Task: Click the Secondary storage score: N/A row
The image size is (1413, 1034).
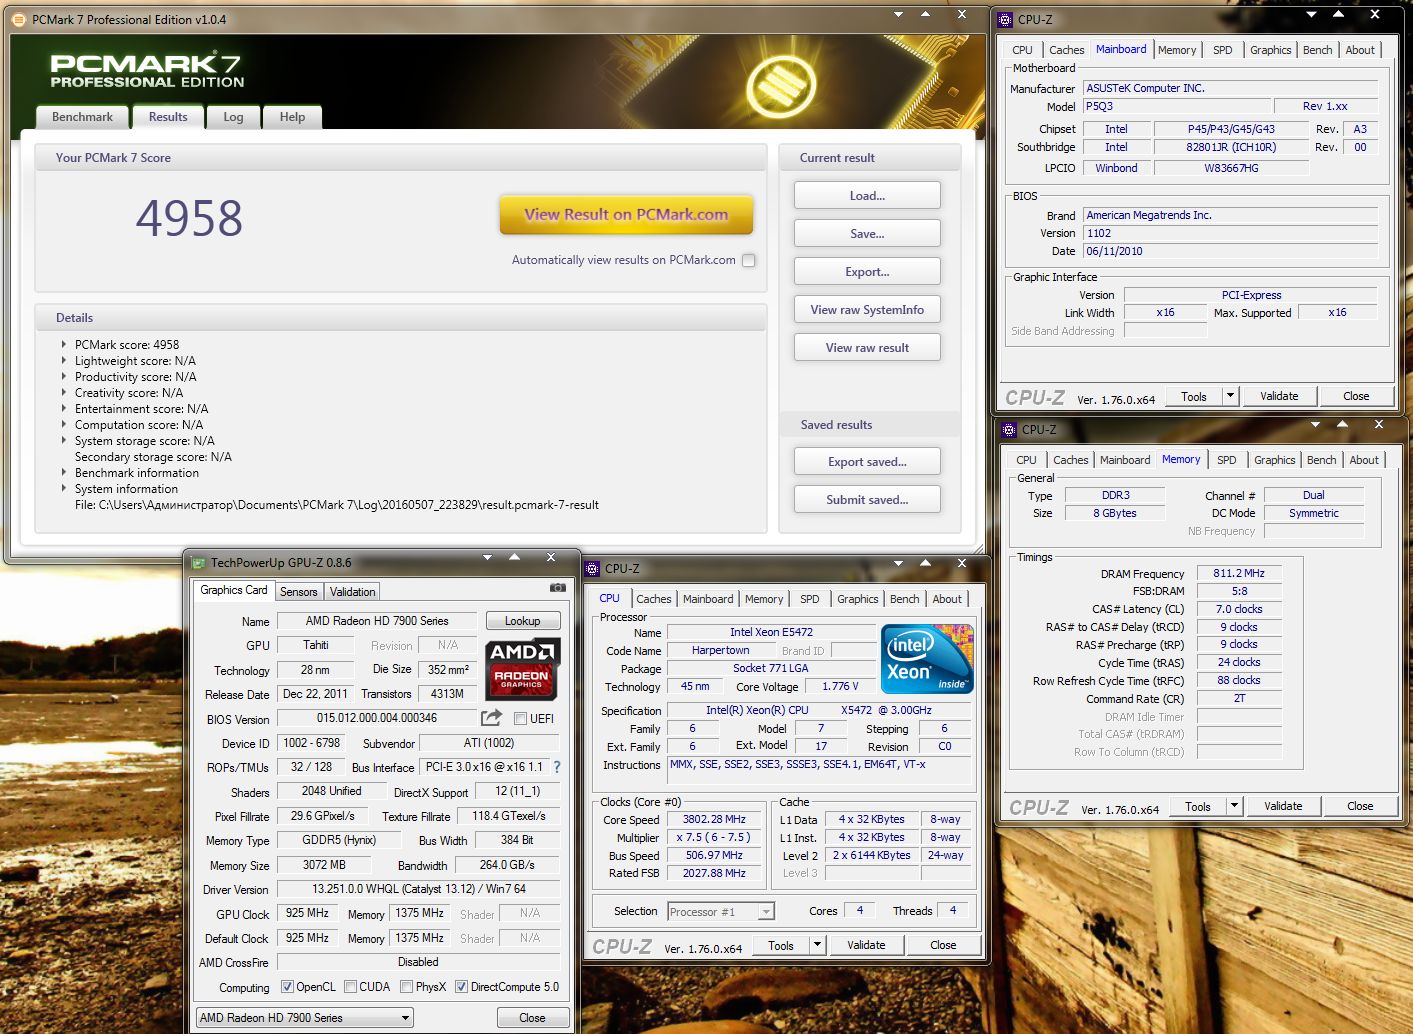Action: [x=153, y=457]
